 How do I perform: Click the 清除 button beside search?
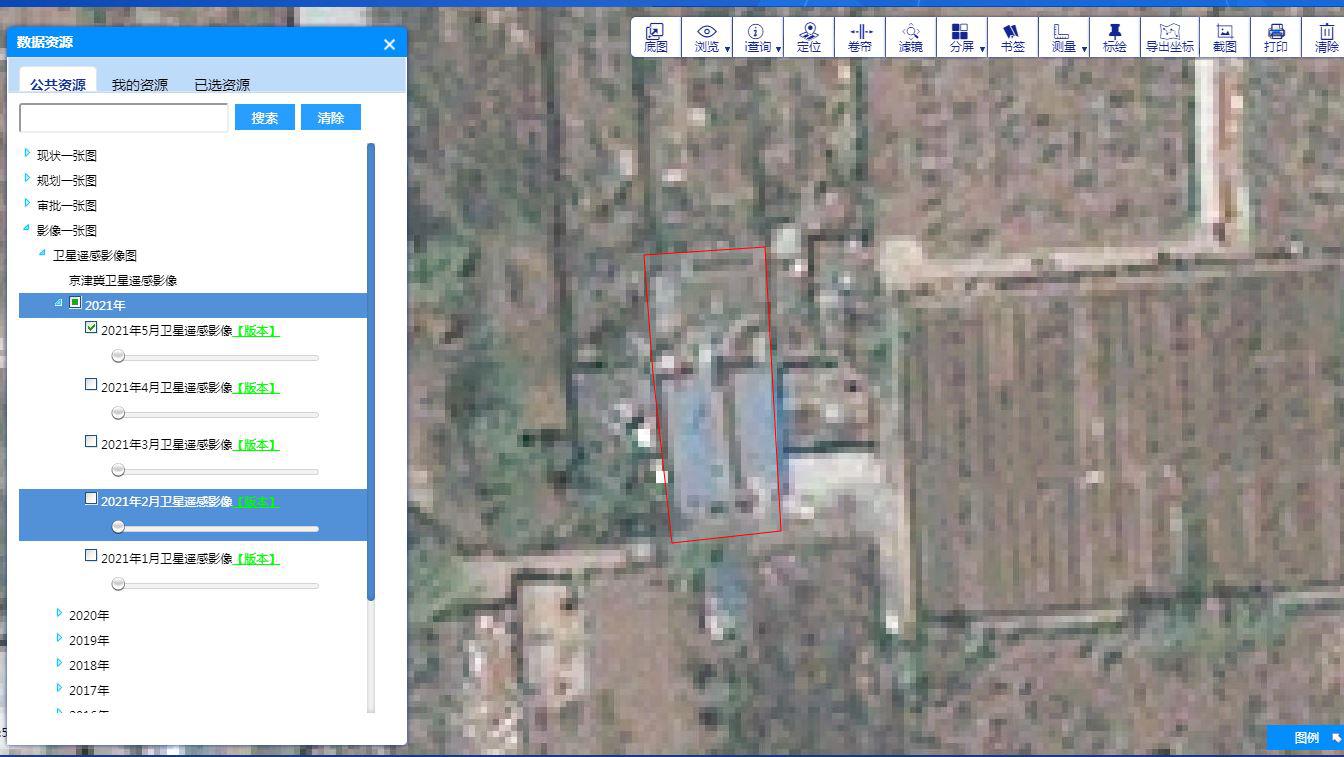[331, 117]
